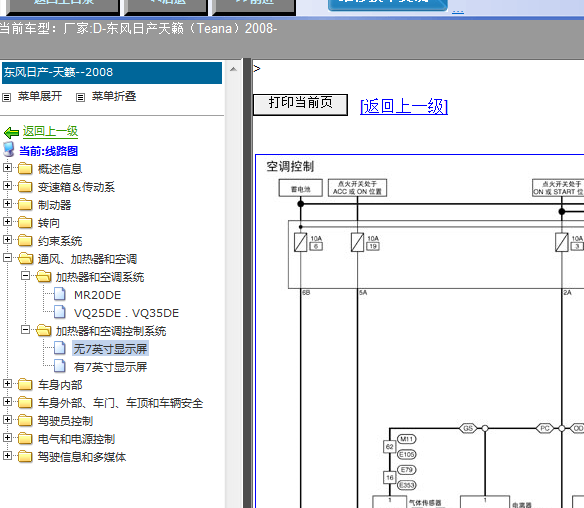This screenshot has width=584, height=508.
Task: Click the 空调控制 diagram title
Action: (290, 166)
